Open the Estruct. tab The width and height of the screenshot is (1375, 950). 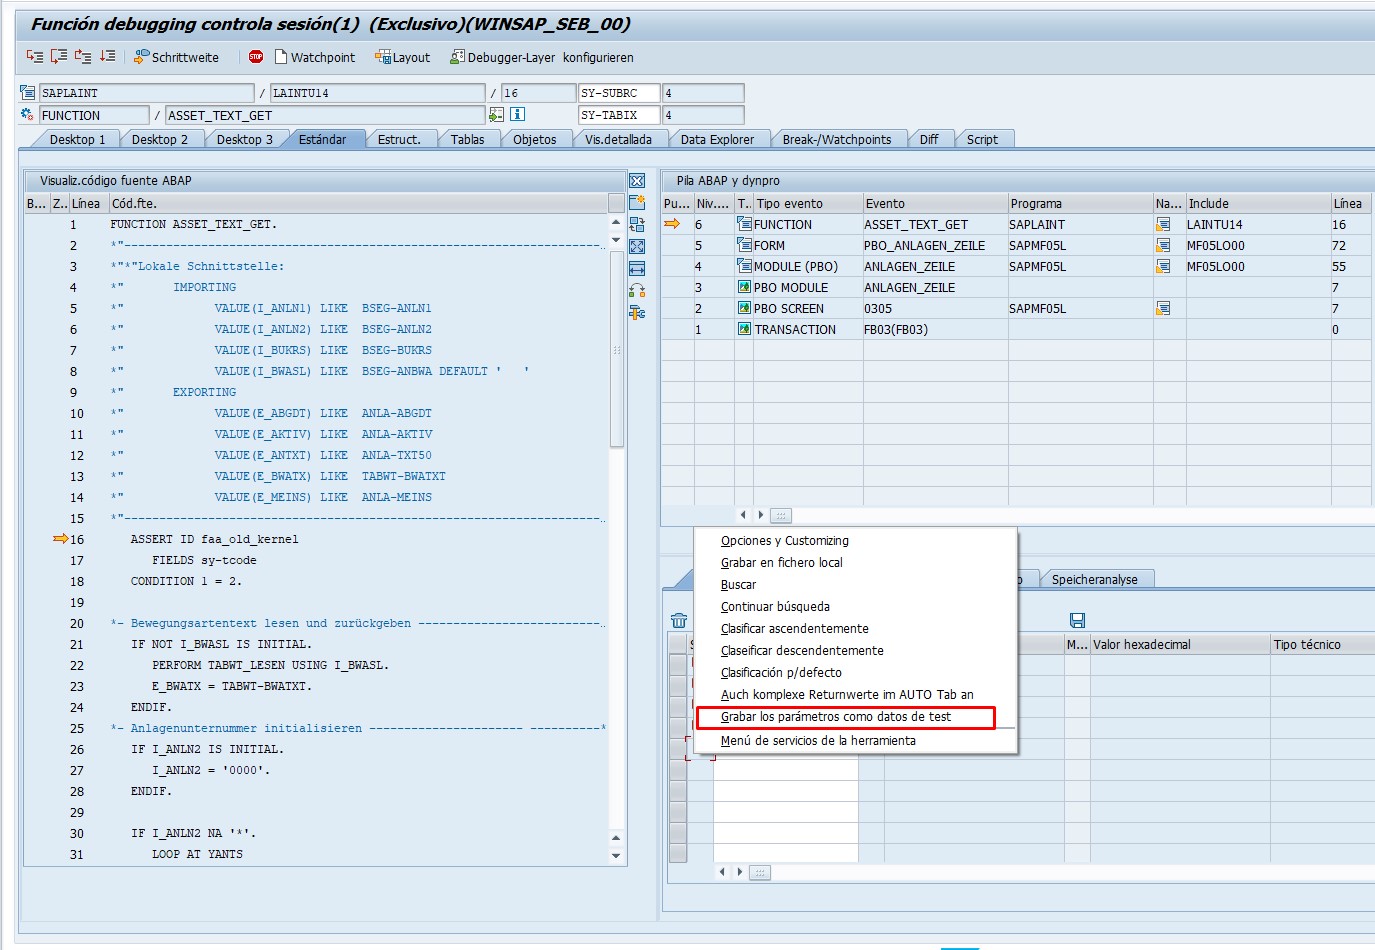pyautogui.click(x=399, y=139)
